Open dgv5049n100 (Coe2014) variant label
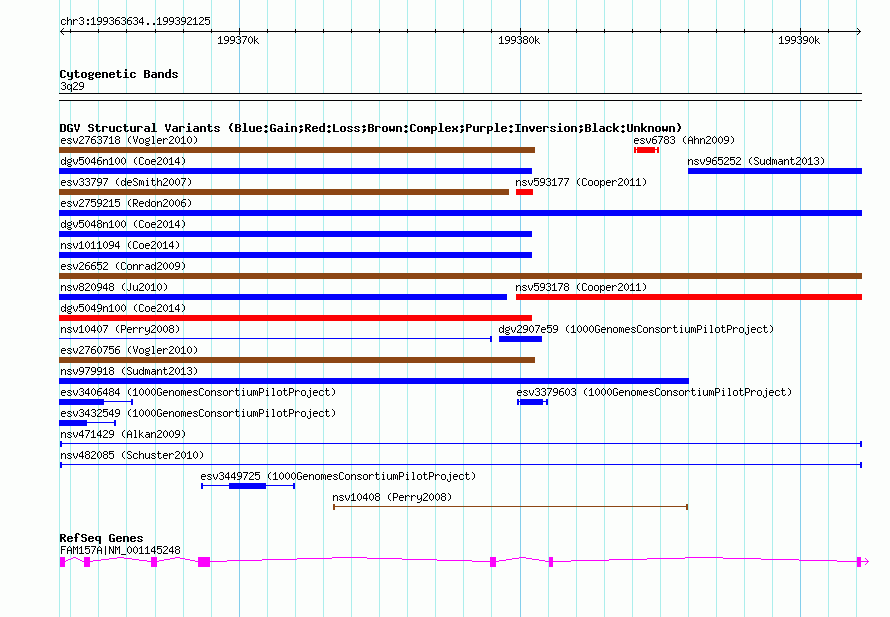Screen dimensions: 890x617 (x=123, y=308)
